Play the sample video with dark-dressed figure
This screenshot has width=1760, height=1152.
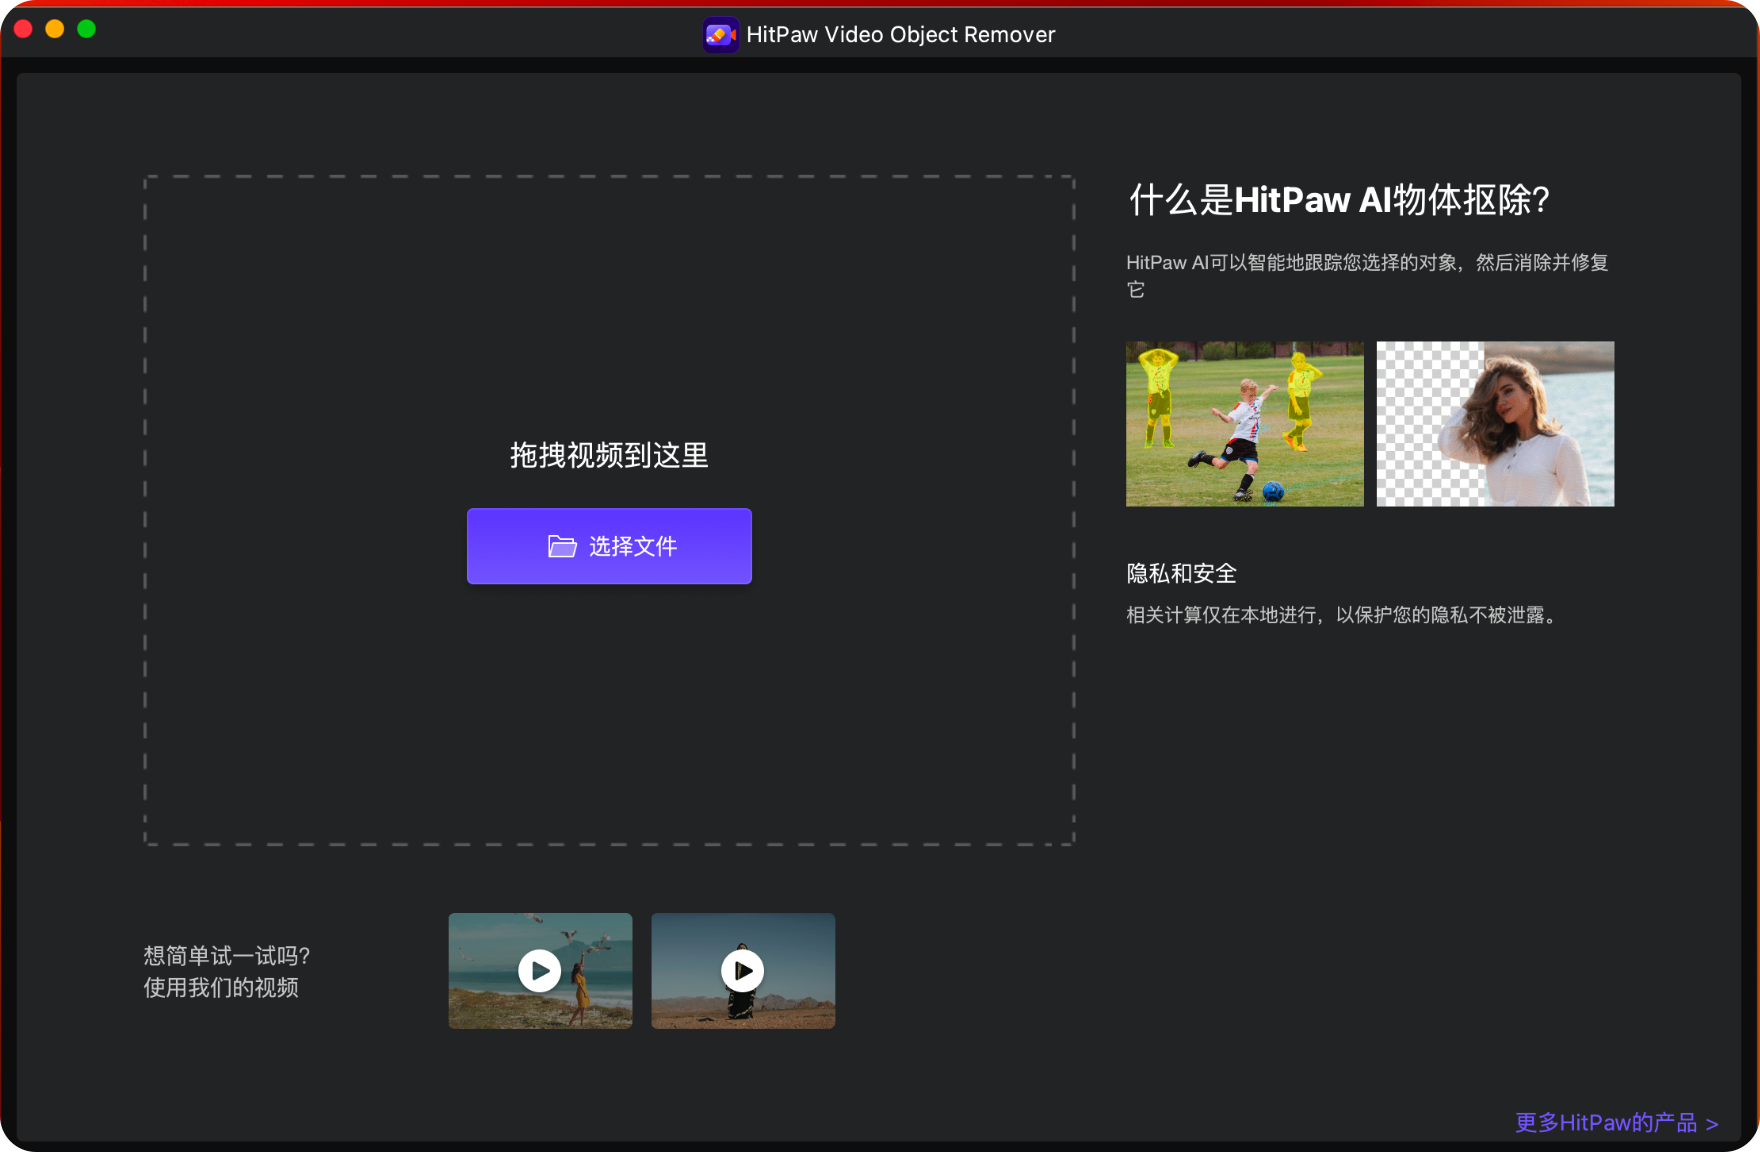click(x=743, y=970)
